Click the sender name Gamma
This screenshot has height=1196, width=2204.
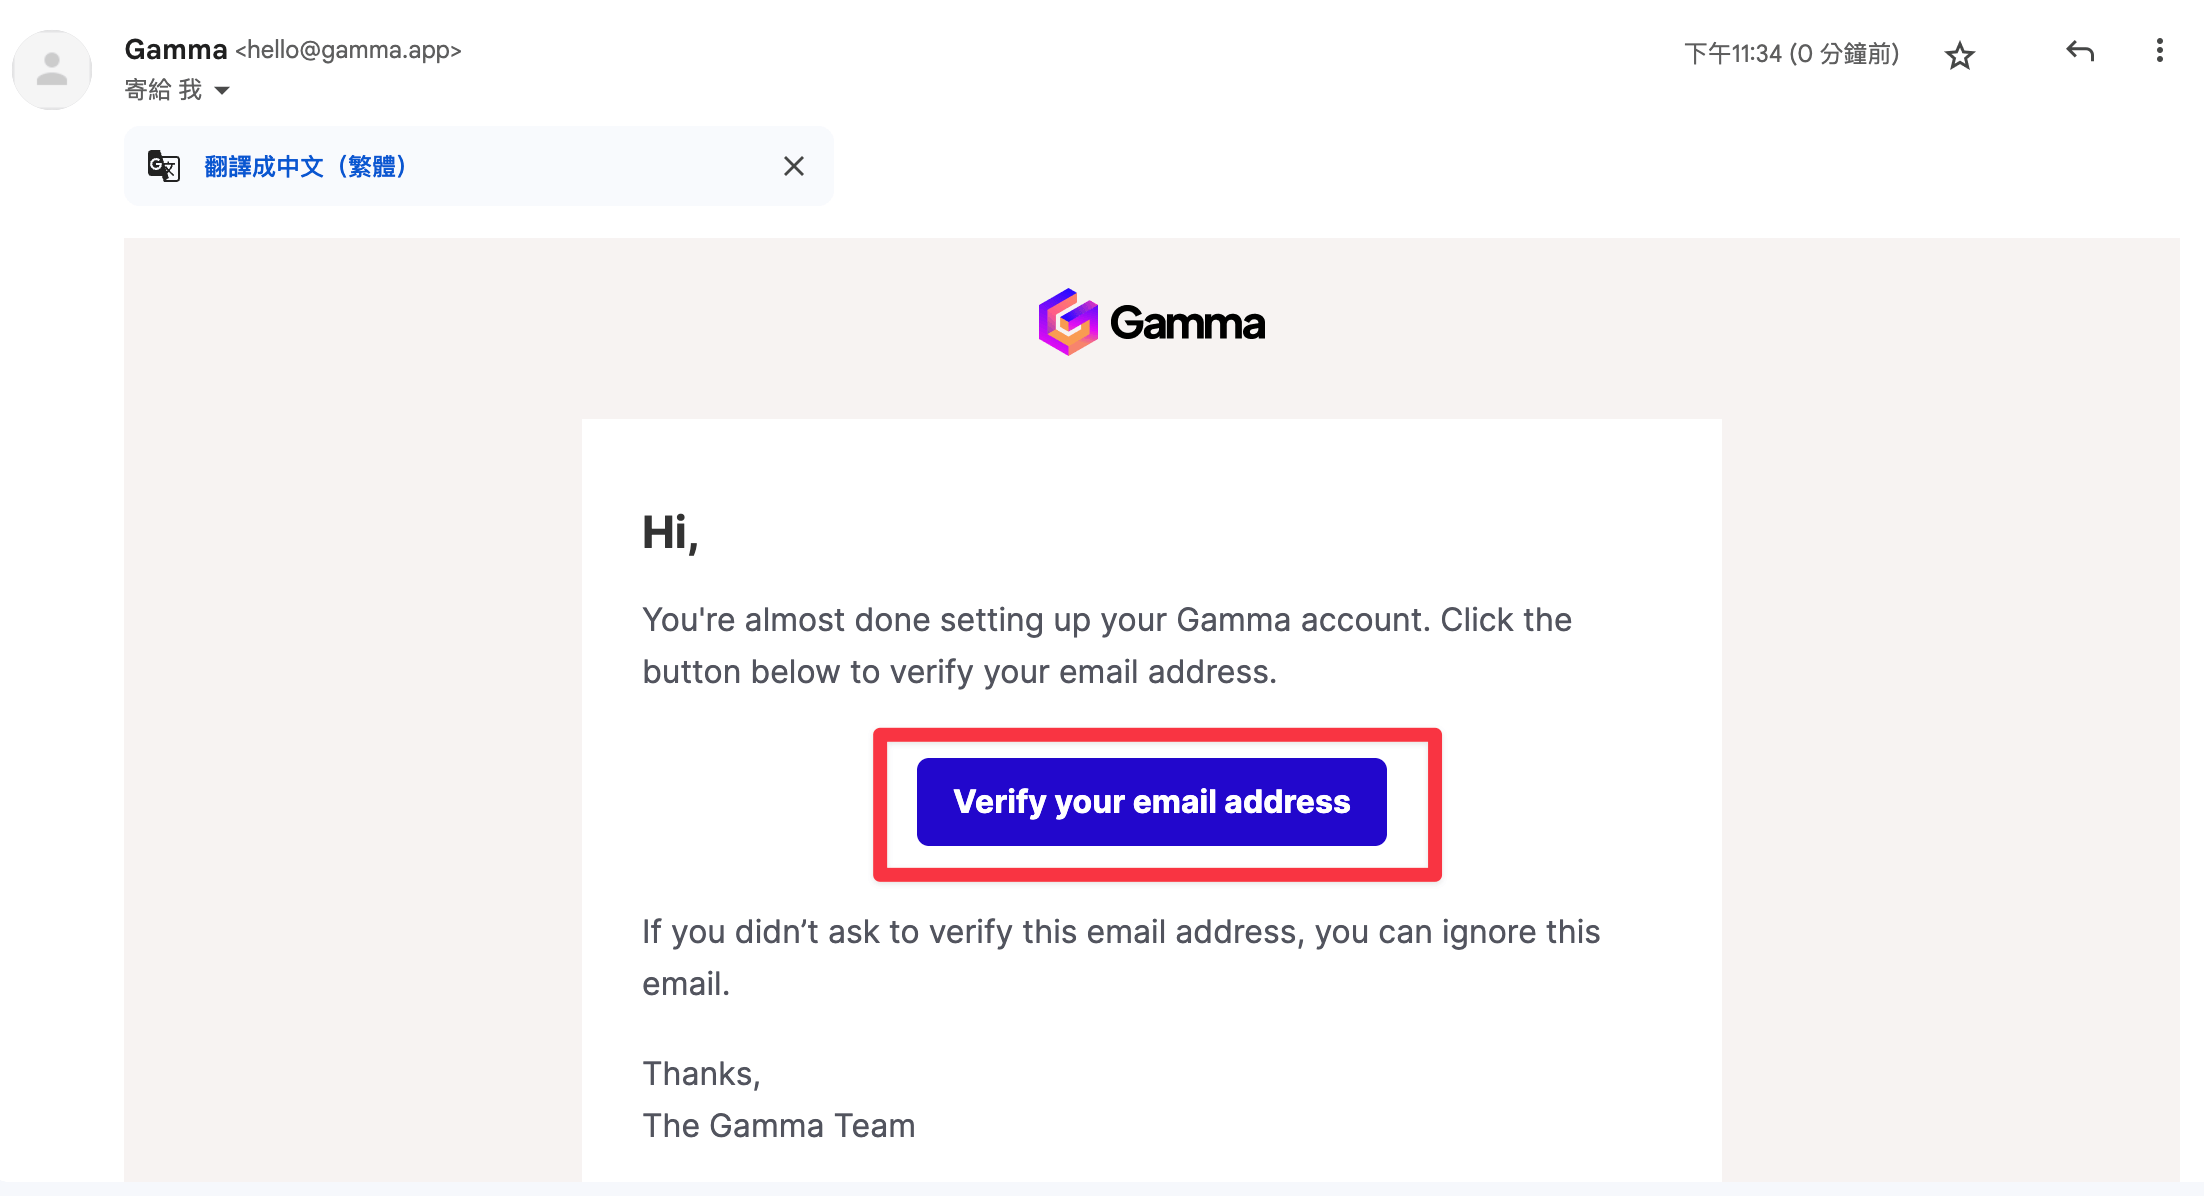click(176, 49)
